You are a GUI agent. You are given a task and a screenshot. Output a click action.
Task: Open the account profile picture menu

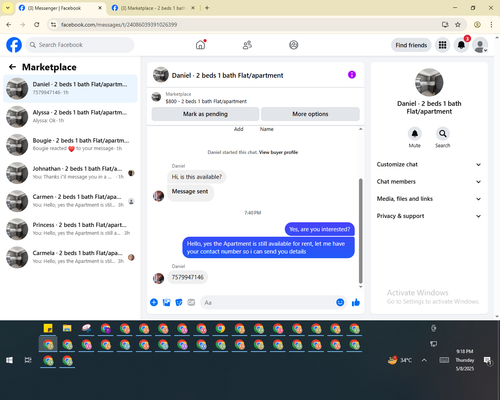(x=480, y=45)
